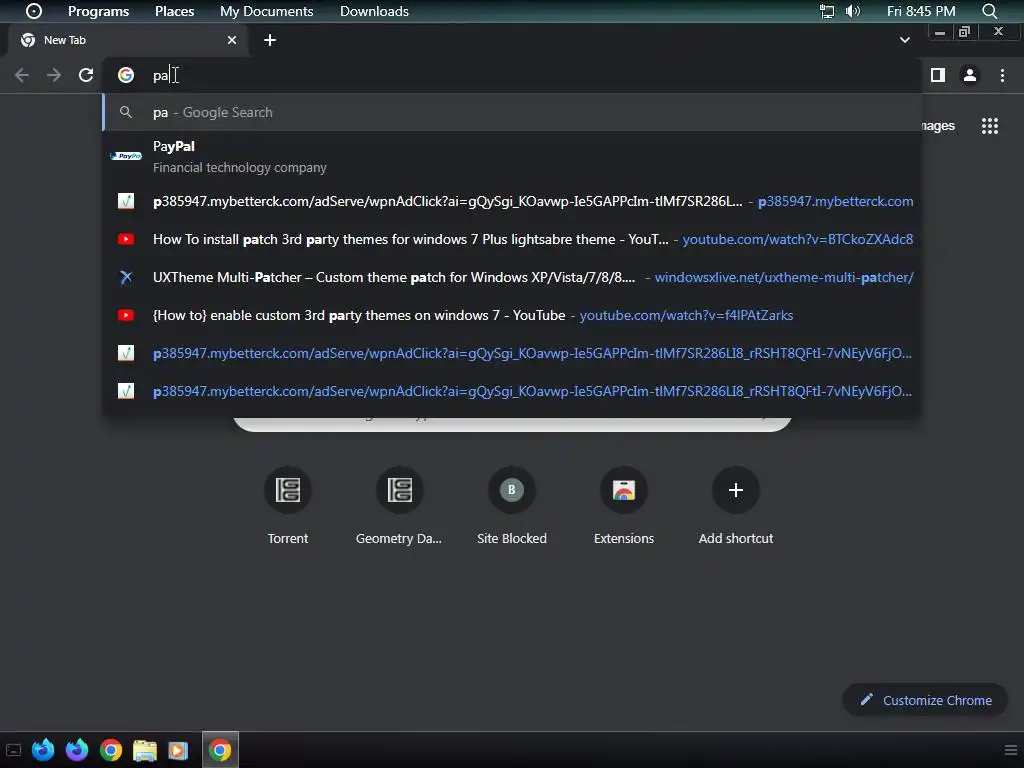Open the media player taskbar icon

pos(178,750)
